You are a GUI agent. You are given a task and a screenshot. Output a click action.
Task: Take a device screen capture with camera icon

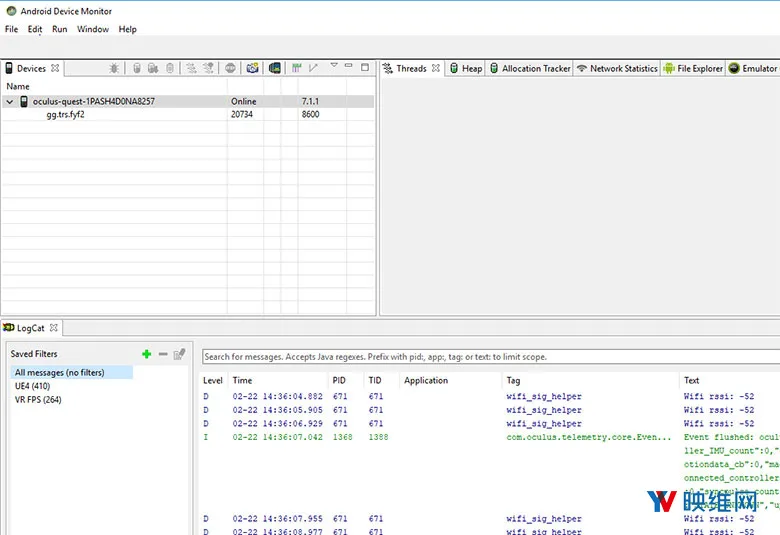253,68
